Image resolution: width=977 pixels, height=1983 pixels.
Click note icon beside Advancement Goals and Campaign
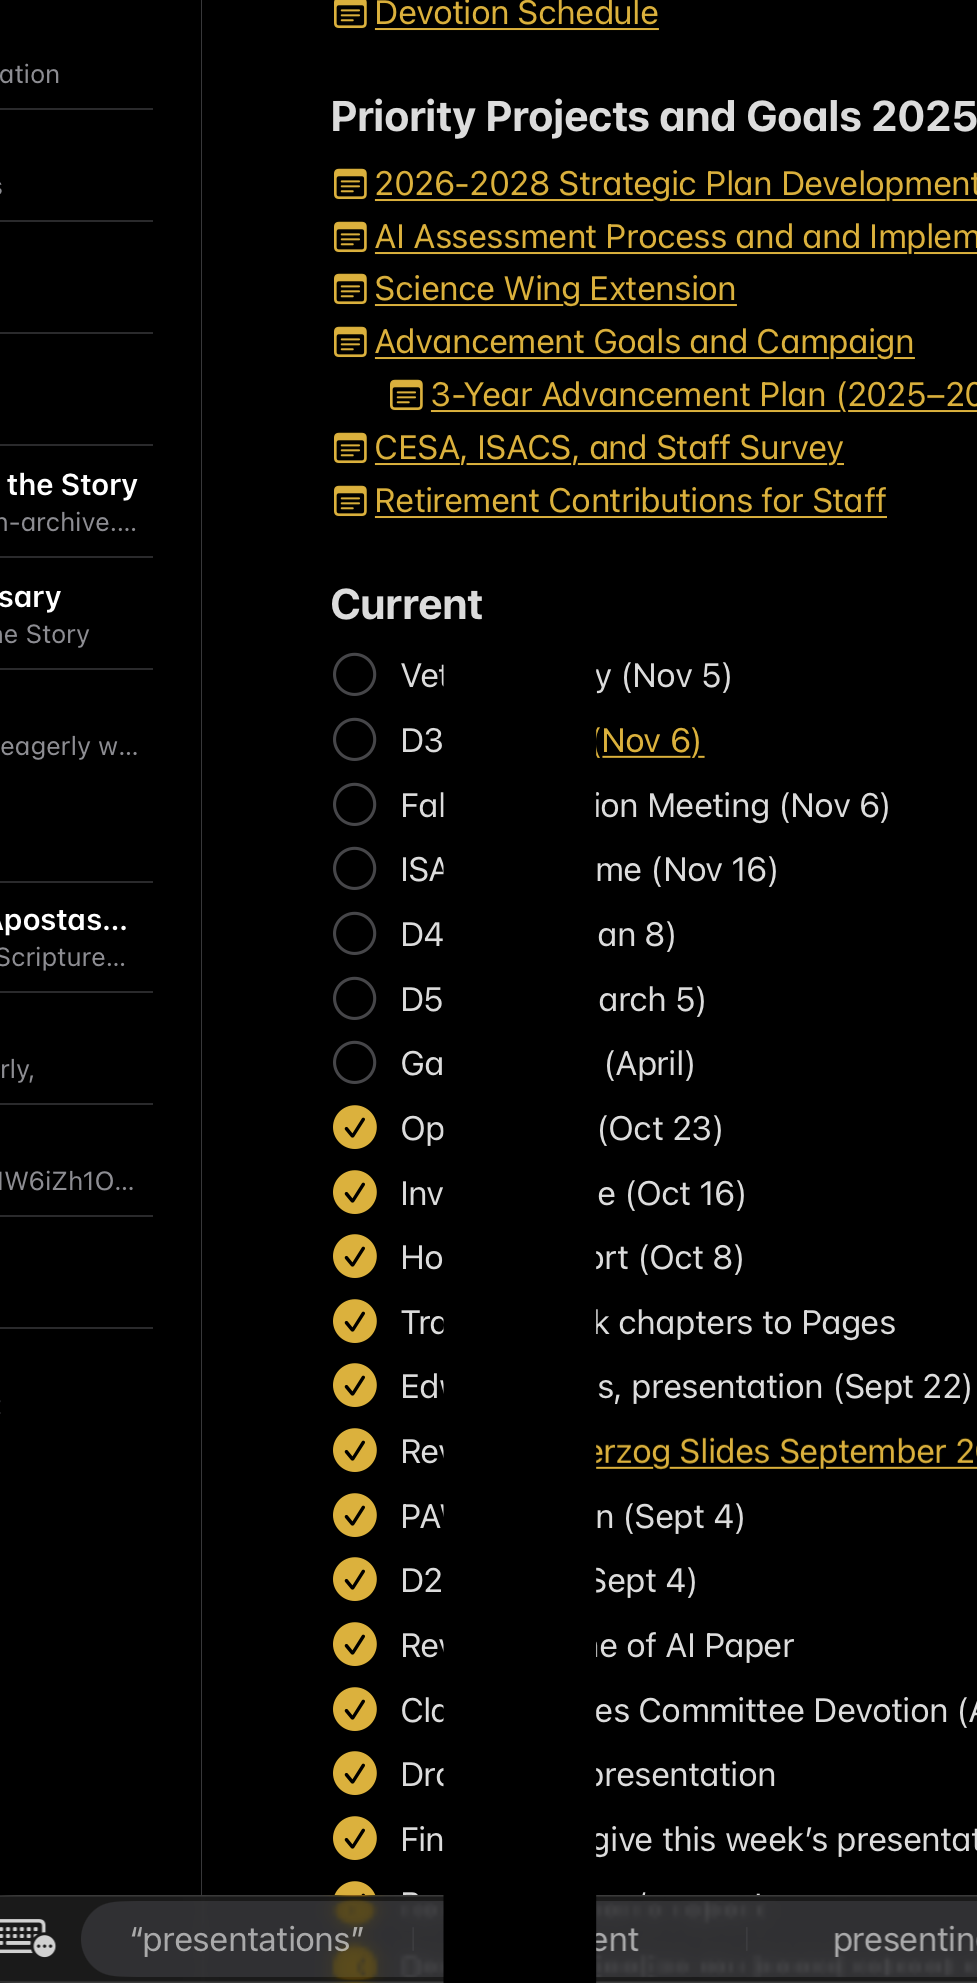pyautogui.click(x=349, y=343)
